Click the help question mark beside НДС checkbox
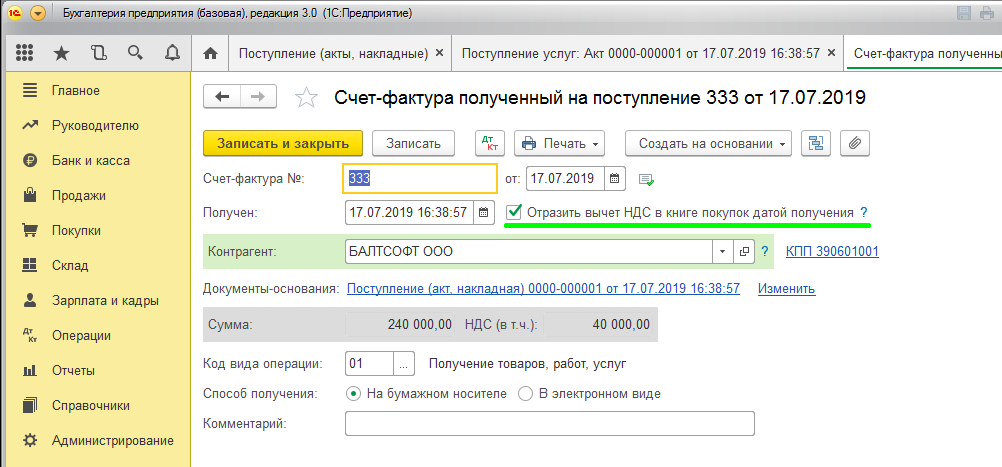1002x467 pixels. (864, 212)
